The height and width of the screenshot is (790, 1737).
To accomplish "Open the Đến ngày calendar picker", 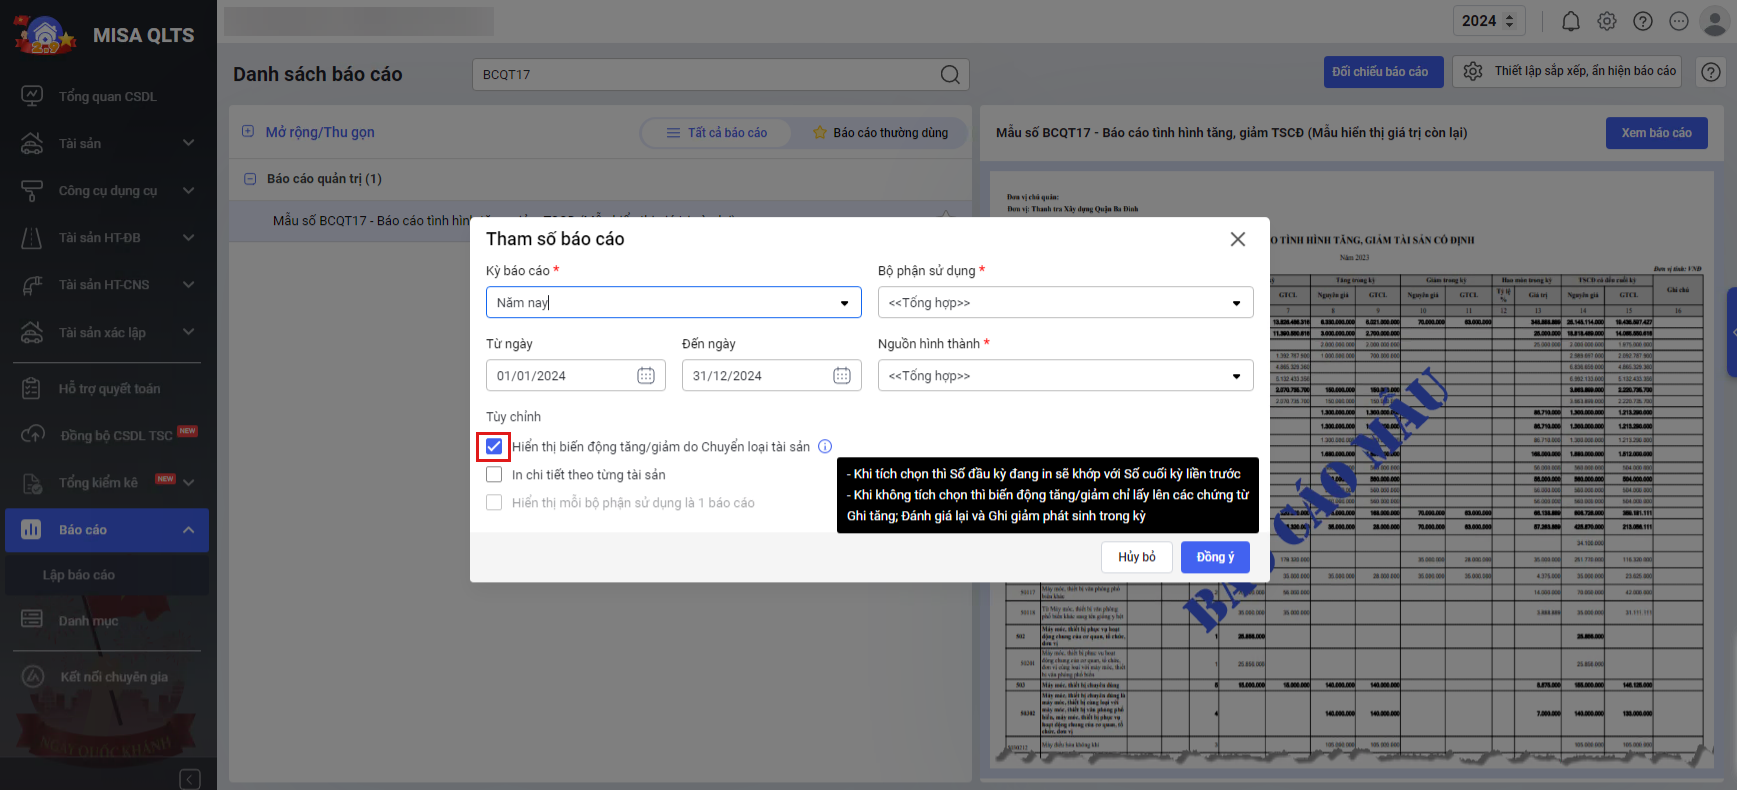I will pos(842,375).
